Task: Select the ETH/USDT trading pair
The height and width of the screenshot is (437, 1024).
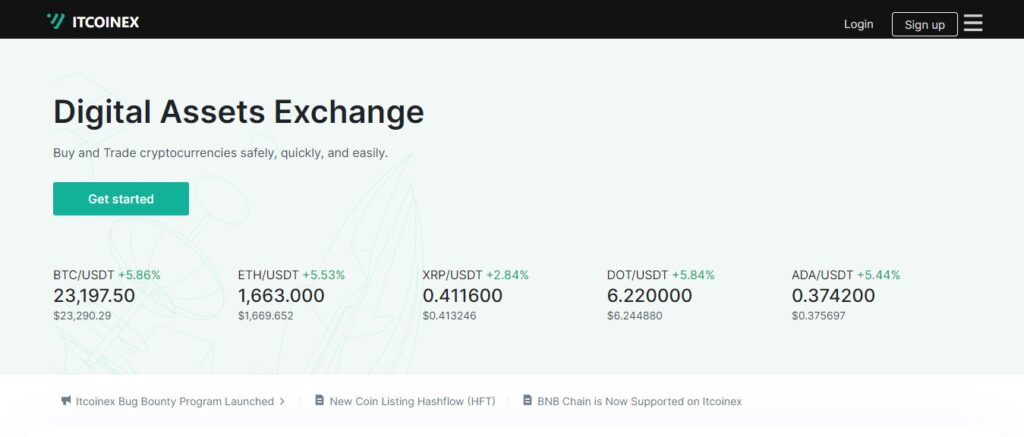Action: (269, 274)
